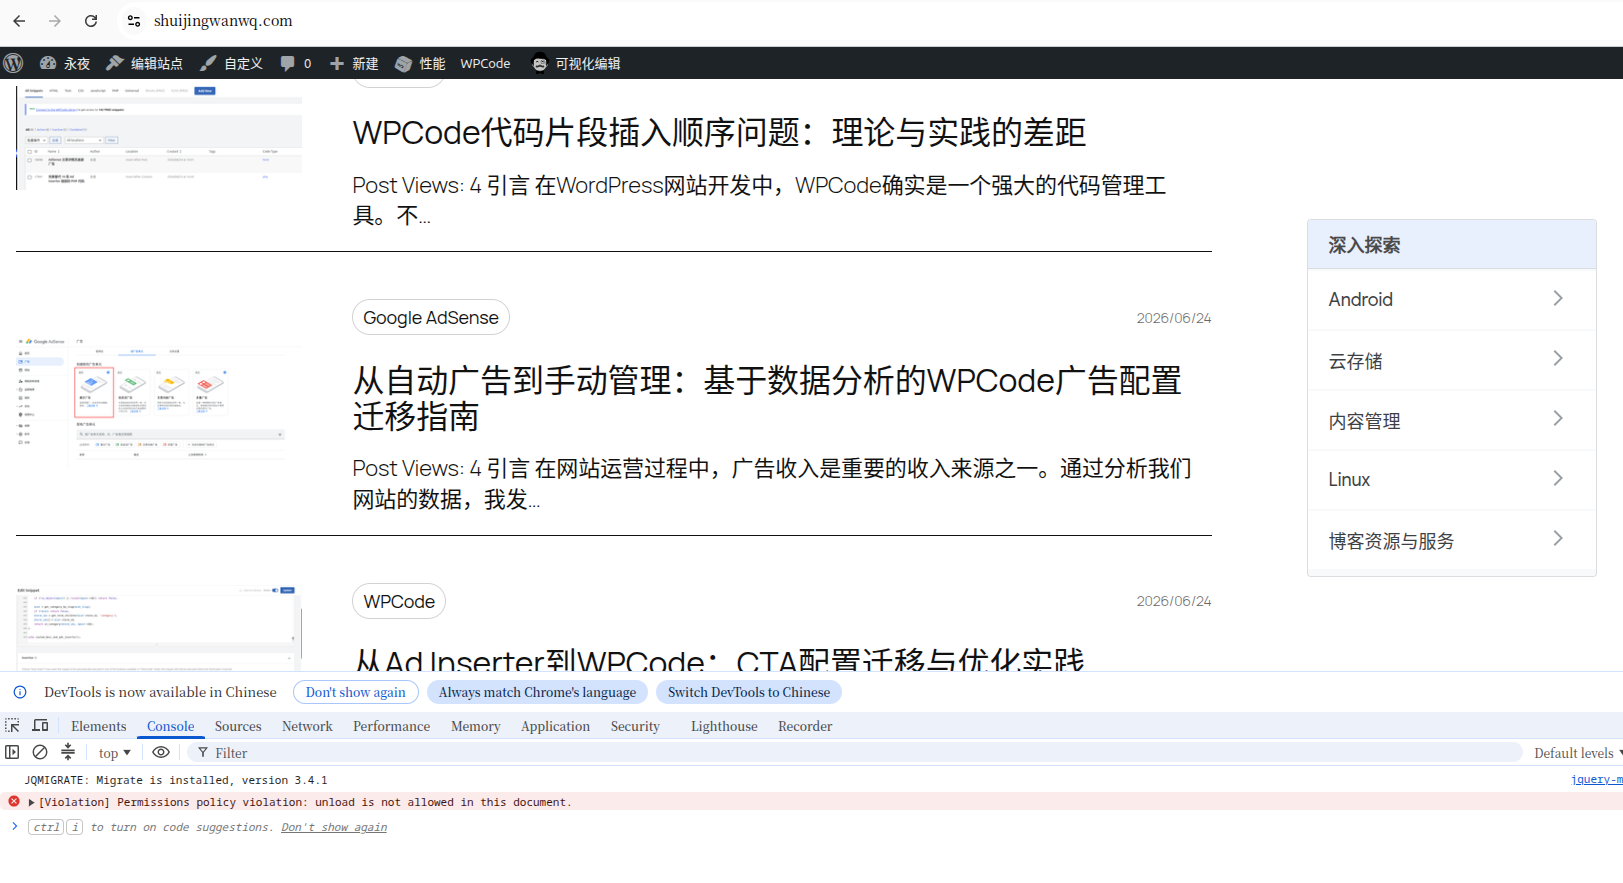Screen dimensions: 1623x883
Task: Expand the 内容管理 category chevron
Action: click(x=1558, y=418)
